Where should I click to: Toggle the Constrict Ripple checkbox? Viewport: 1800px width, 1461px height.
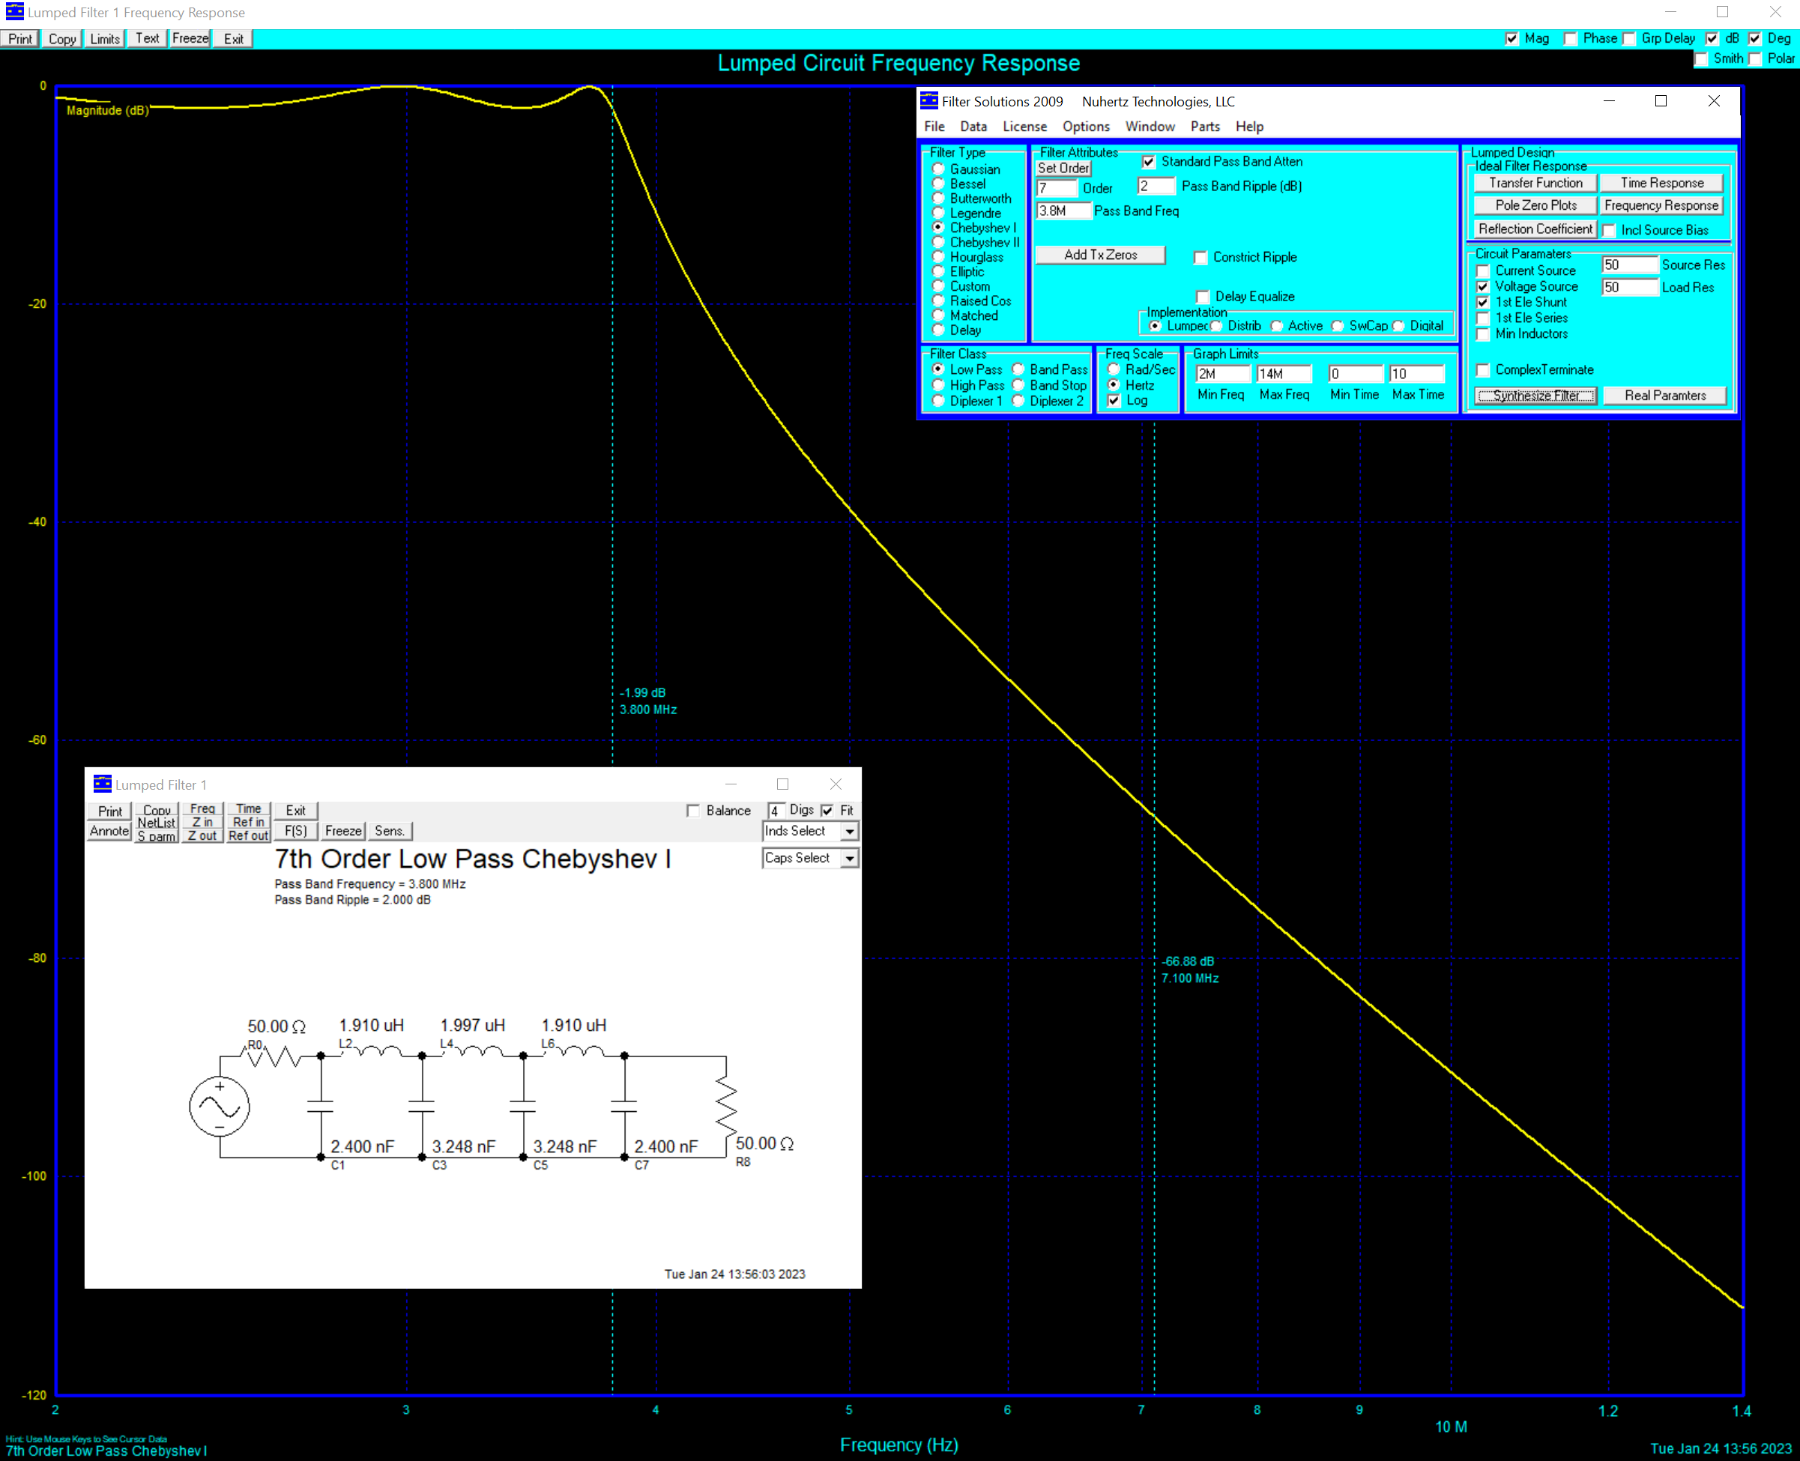1201,258
